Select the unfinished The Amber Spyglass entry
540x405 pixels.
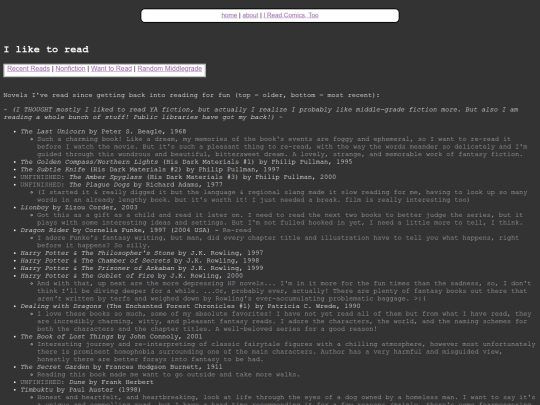[178, 177]
